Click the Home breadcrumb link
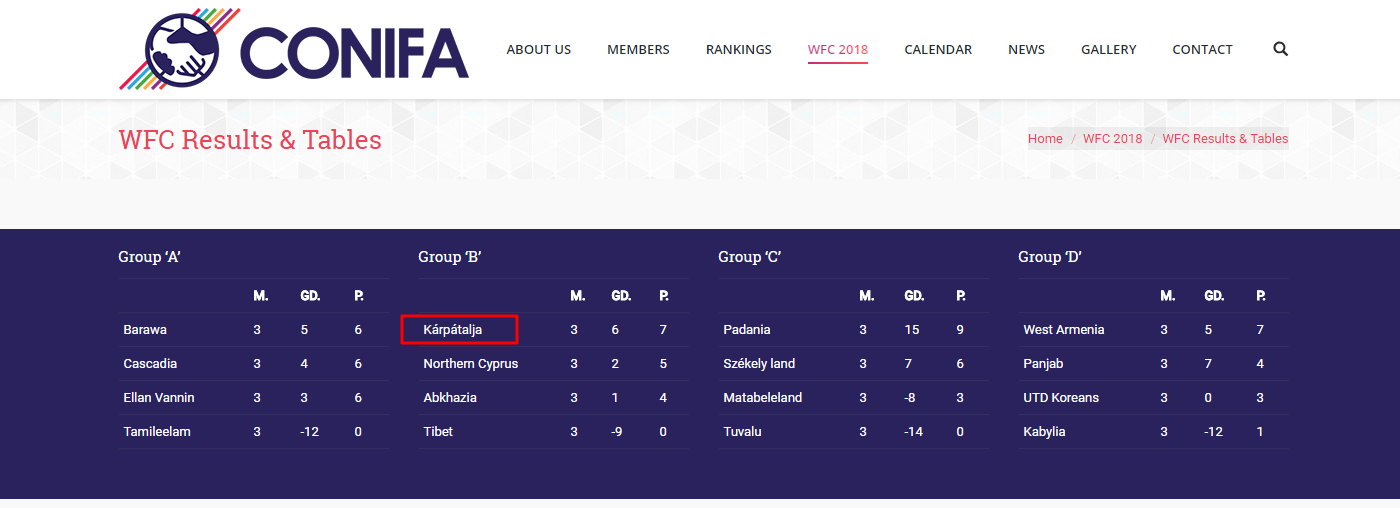This screenshot has height=508, width=1400. [x=1045, y=139]
